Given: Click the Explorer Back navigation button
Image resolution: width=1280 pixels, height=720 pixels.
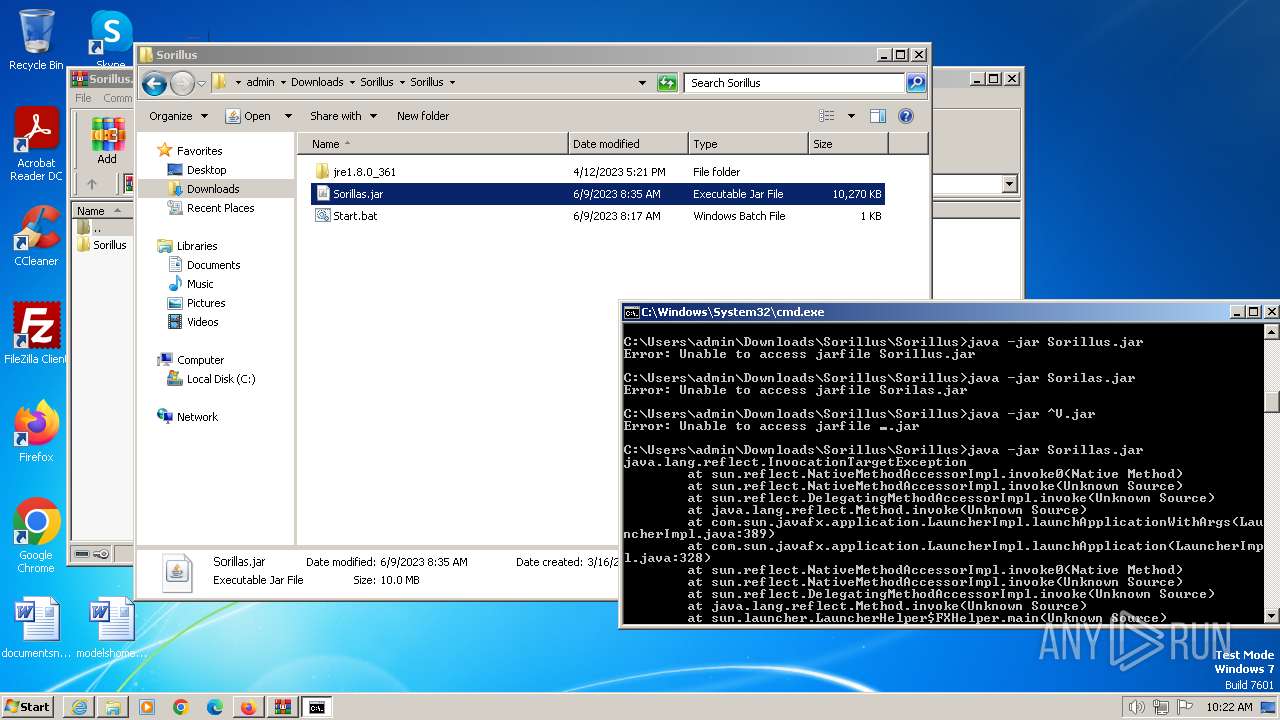Looking at the screenshot, I should 154,83.
